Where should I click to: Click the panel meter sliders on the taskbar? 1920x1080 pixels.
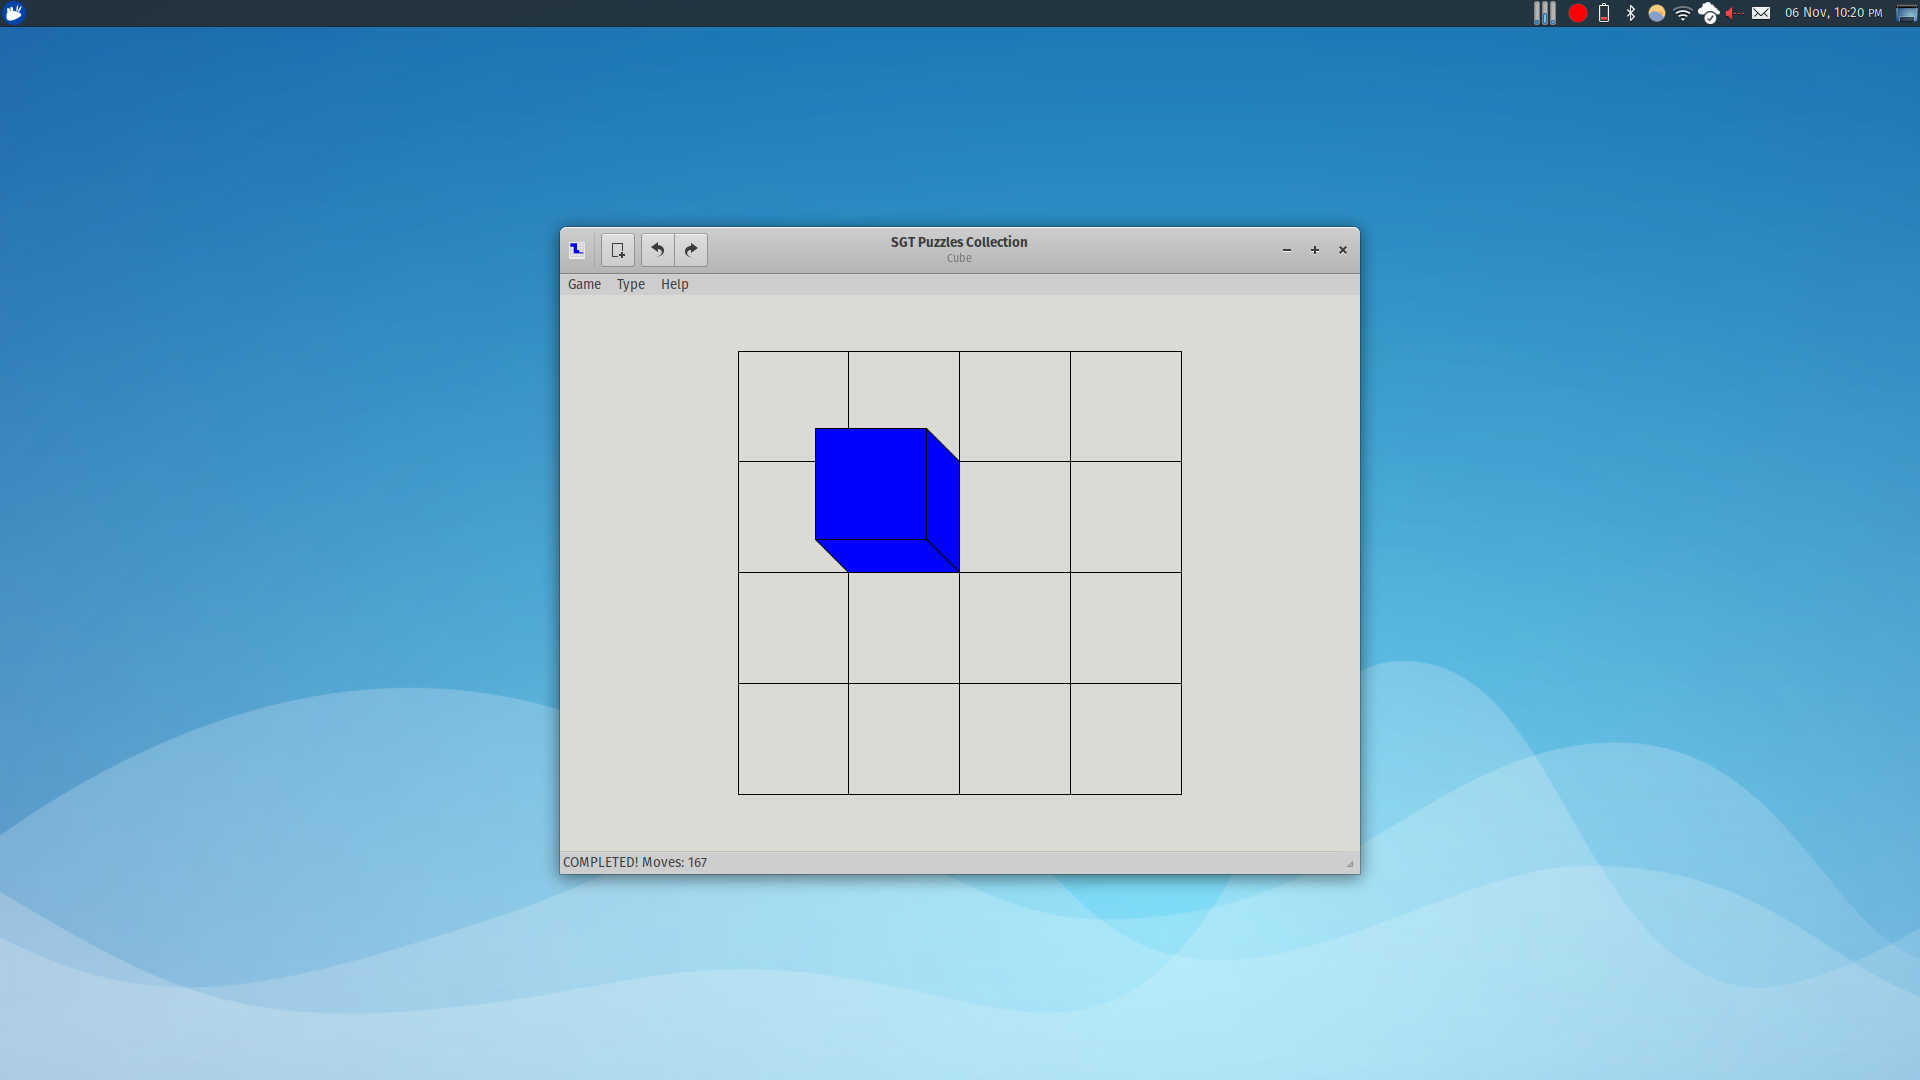click(x=1544, y=14)
